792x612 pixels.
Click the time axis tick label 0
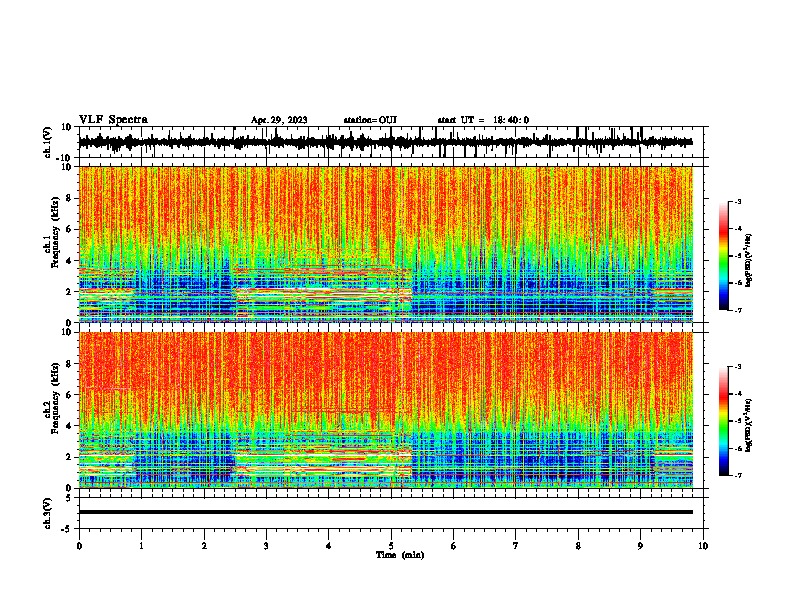pos(79,546)
